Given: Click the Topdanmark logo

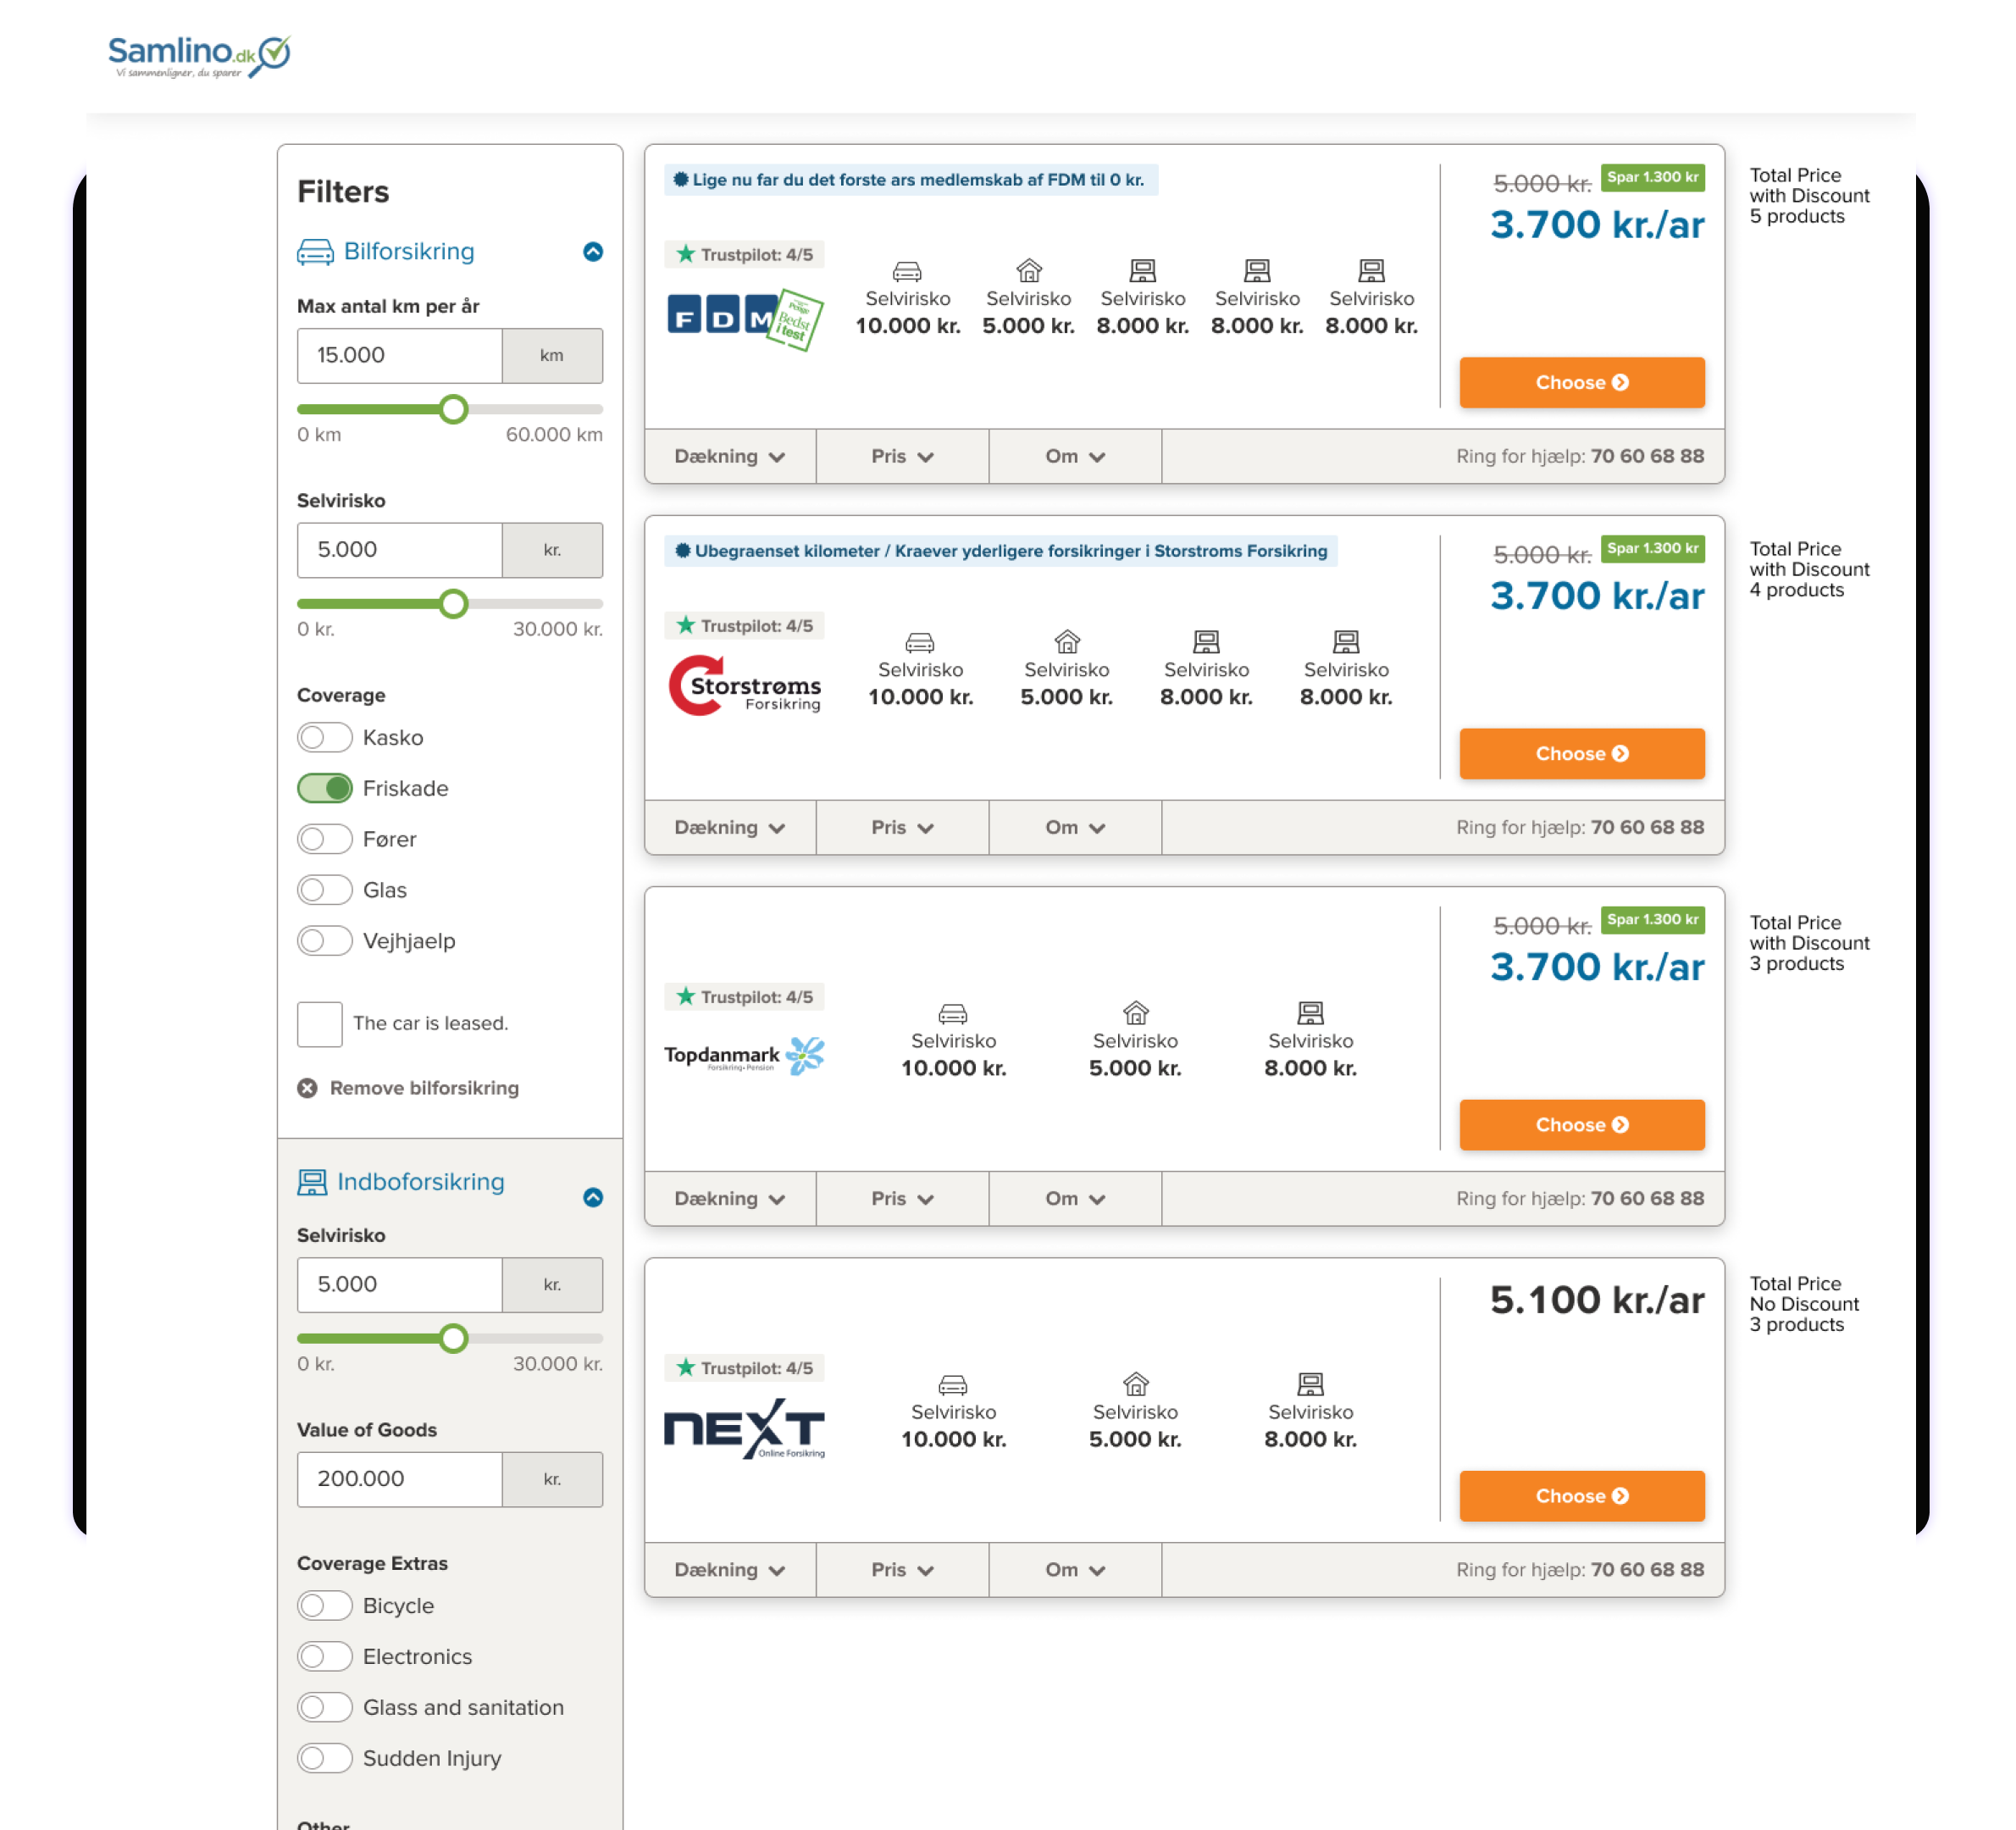Looking at the screenshot, I should 745,1056.
